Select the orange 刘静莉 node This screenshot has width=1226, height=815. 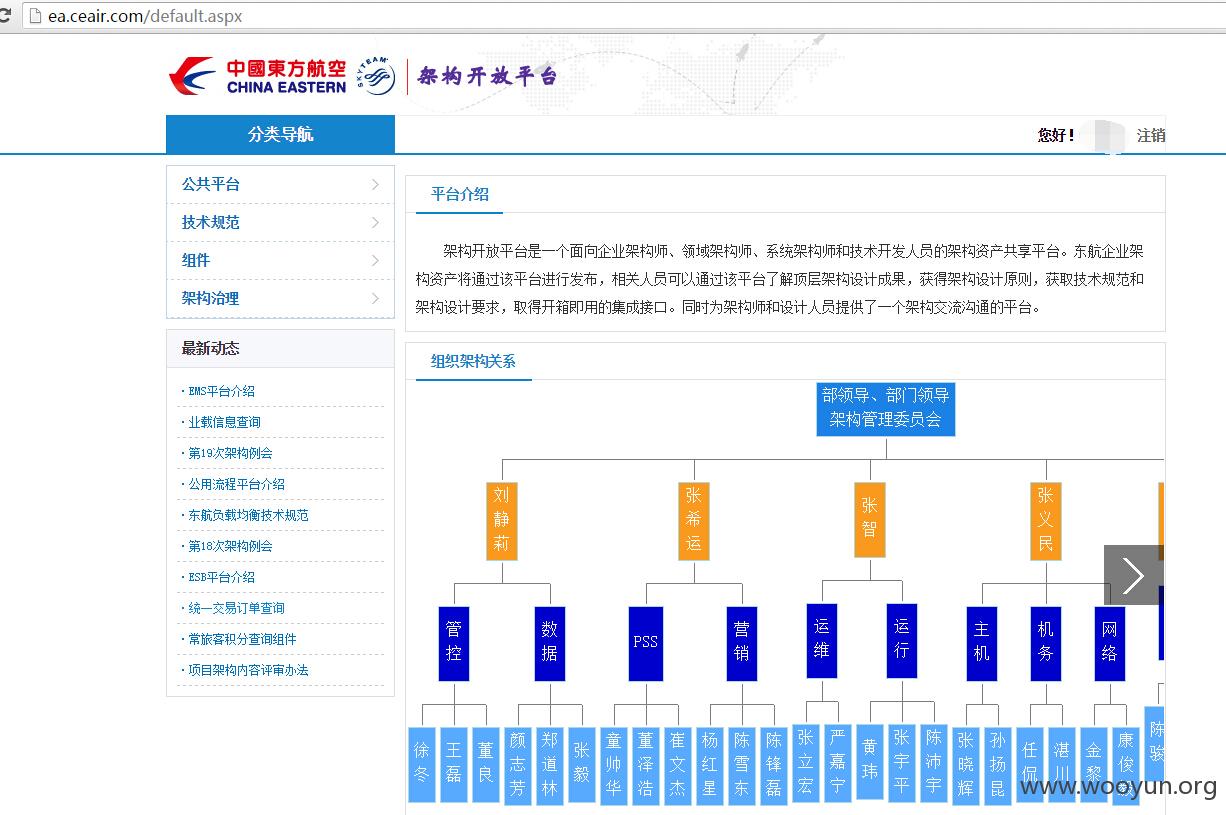(502, 521)
